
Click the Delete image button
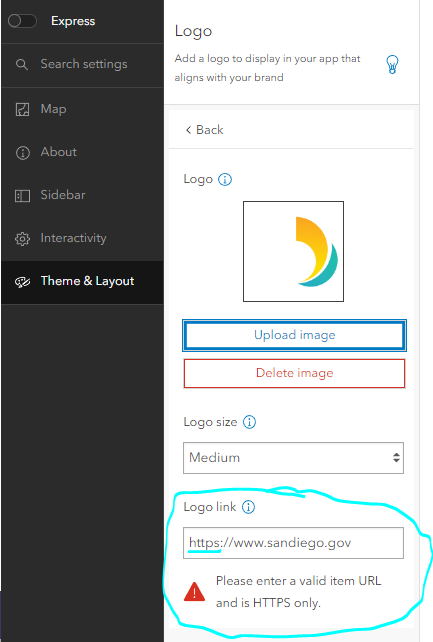(294, 373)
